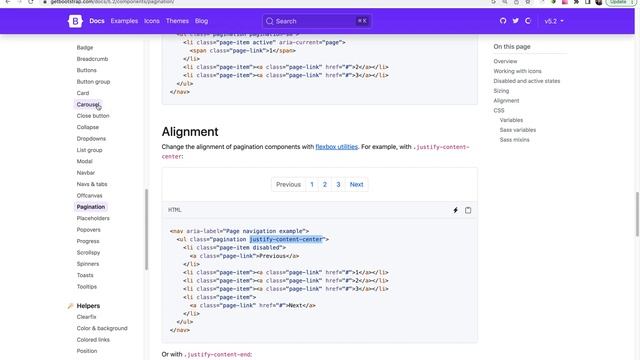Select Button group in the sidebar

(93, 82)
